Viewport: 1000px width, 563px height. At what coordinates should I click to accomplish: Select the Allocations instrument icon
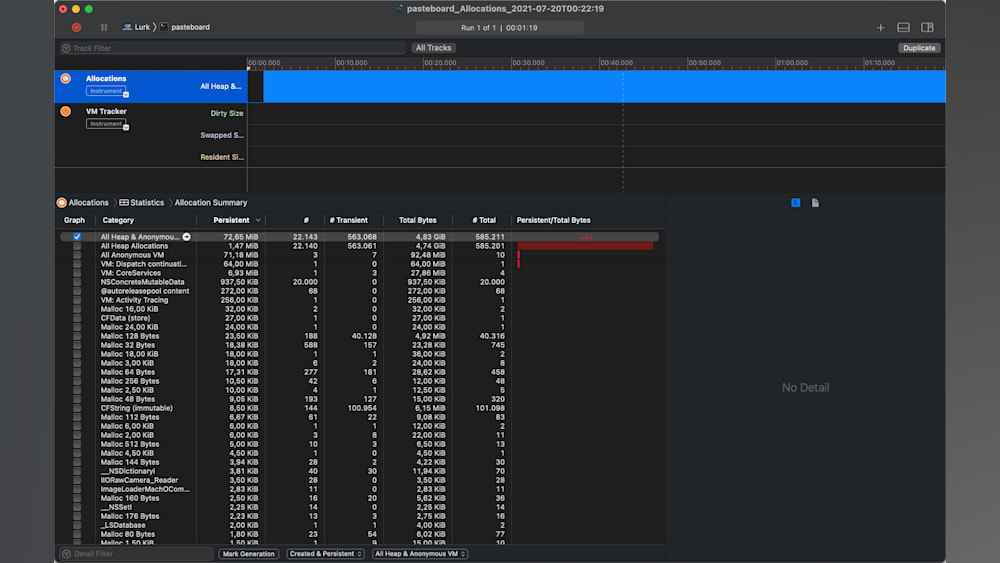pos(66,78)
